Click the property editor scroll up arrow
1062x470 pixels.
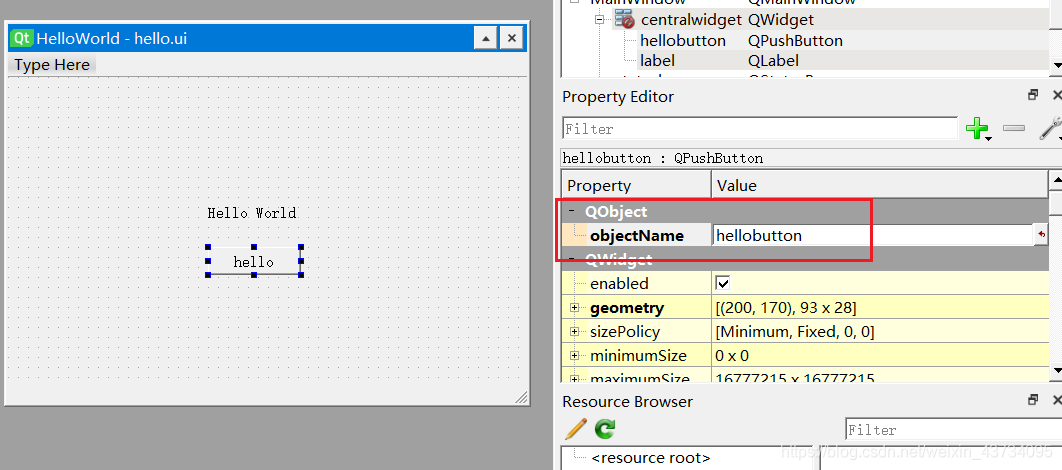(x=1056, y=179)
